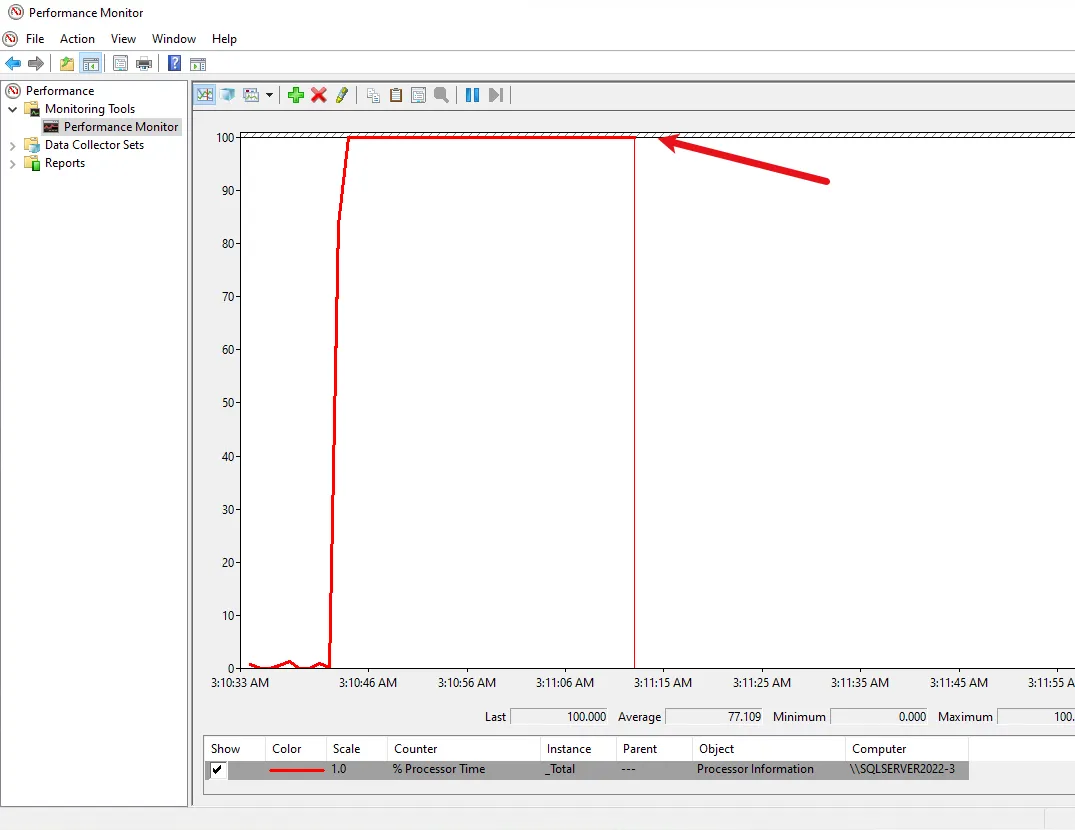Viewport: 1075px width, 830px height.
Task: Click the Paste Counter List icon
Action: [x=396, y=95]
